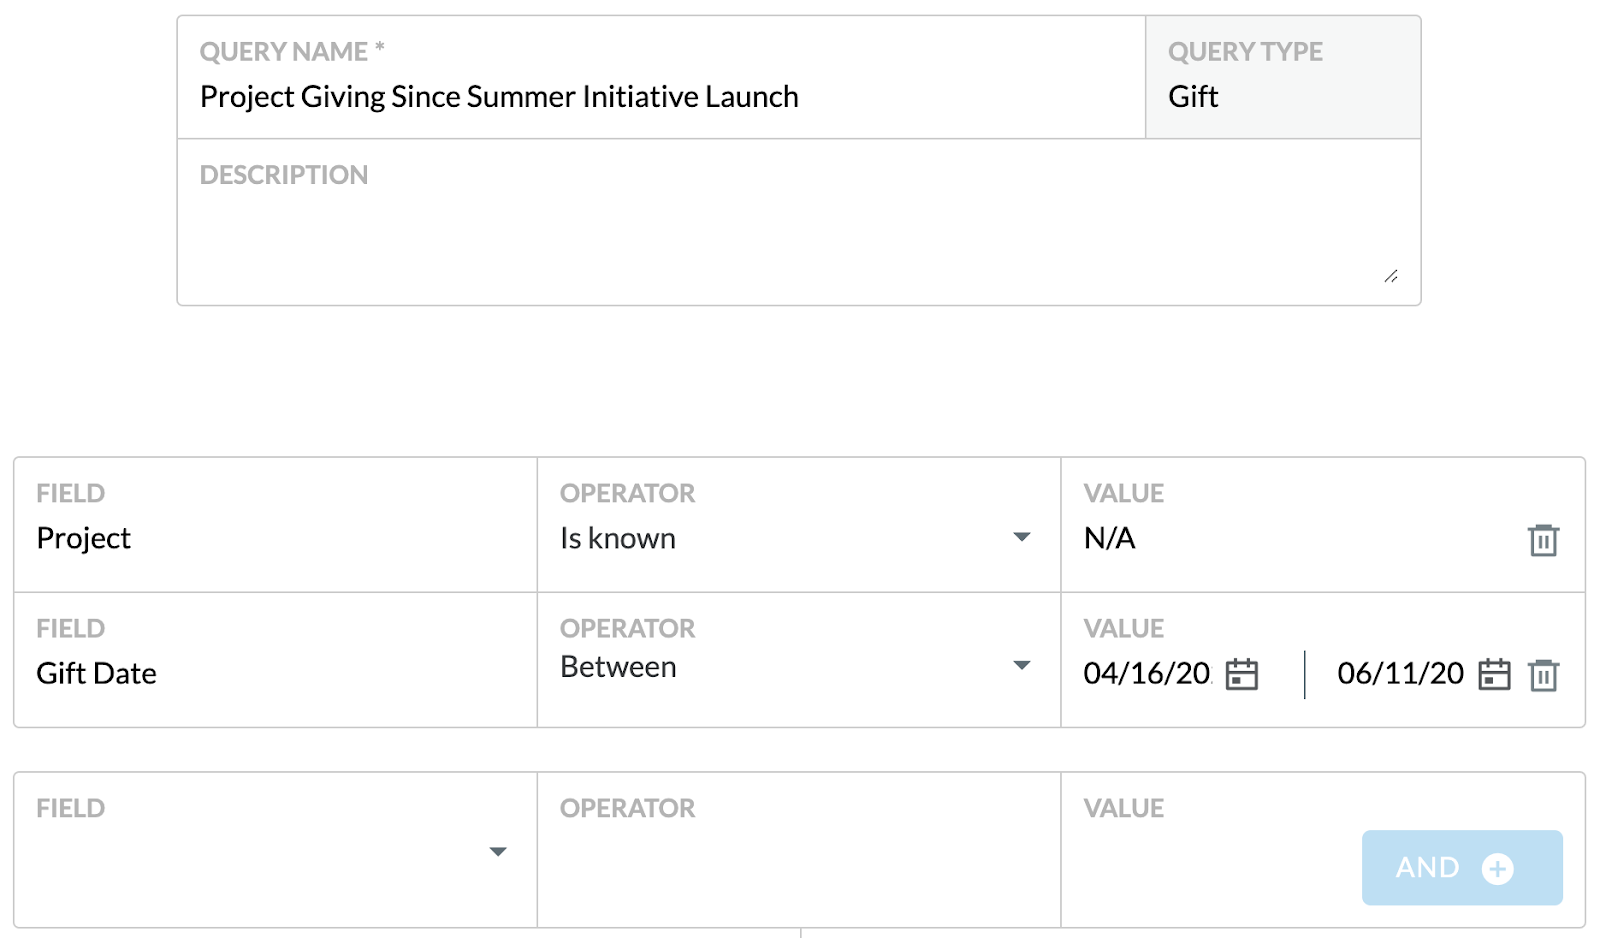1600x938 pixels.
Task: Expand the Between operator dropdown
Action: [1021, 666]
